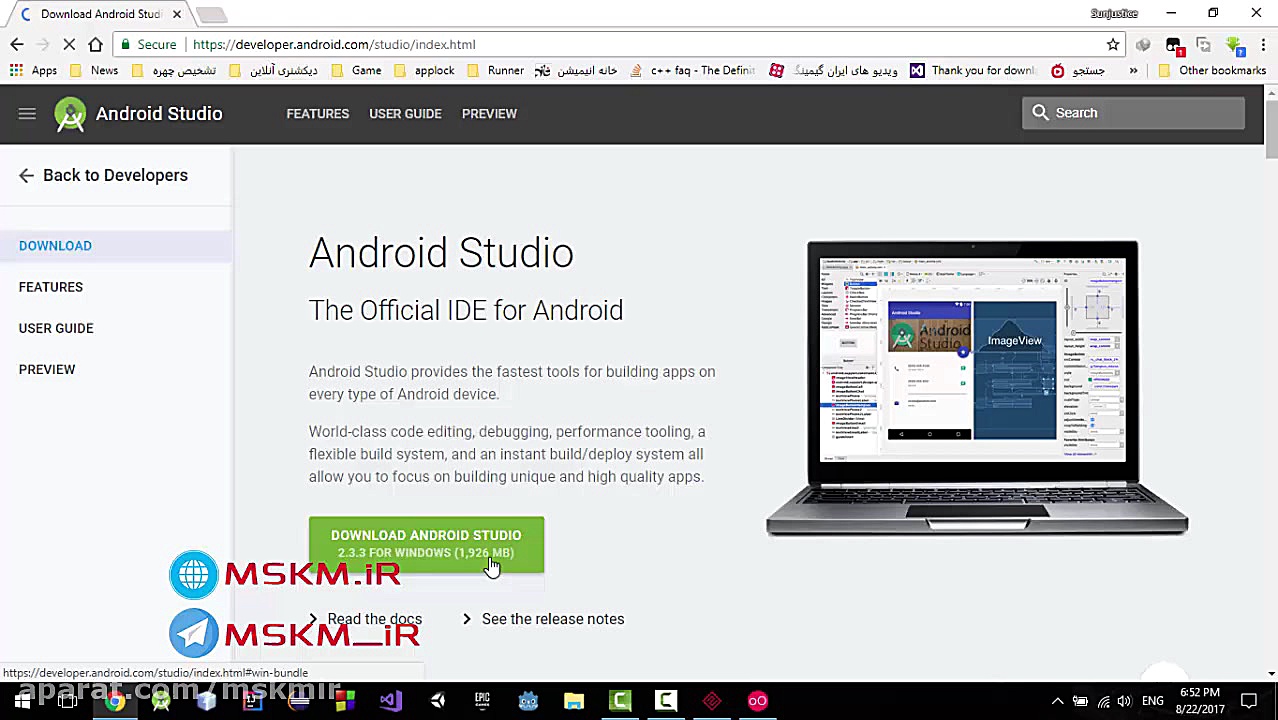Image resolution: width=1278 pixels, height=720 pixels.
Task: Open the Action Center notifications icon
Action: coord(1249,701)
